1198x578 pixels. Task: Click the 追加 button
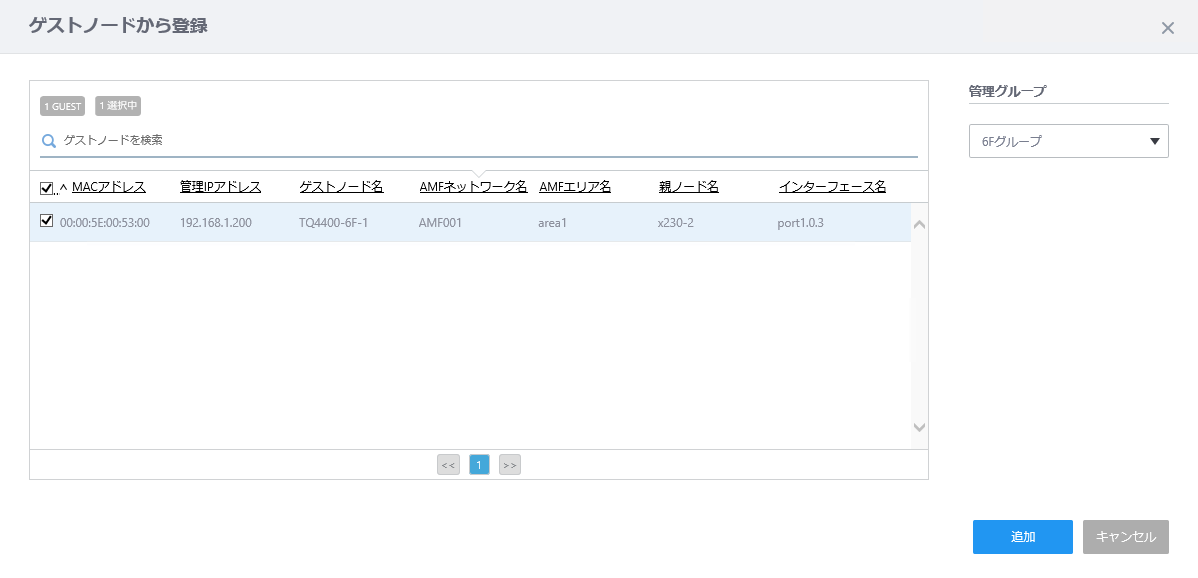(x=1022, y=537)
